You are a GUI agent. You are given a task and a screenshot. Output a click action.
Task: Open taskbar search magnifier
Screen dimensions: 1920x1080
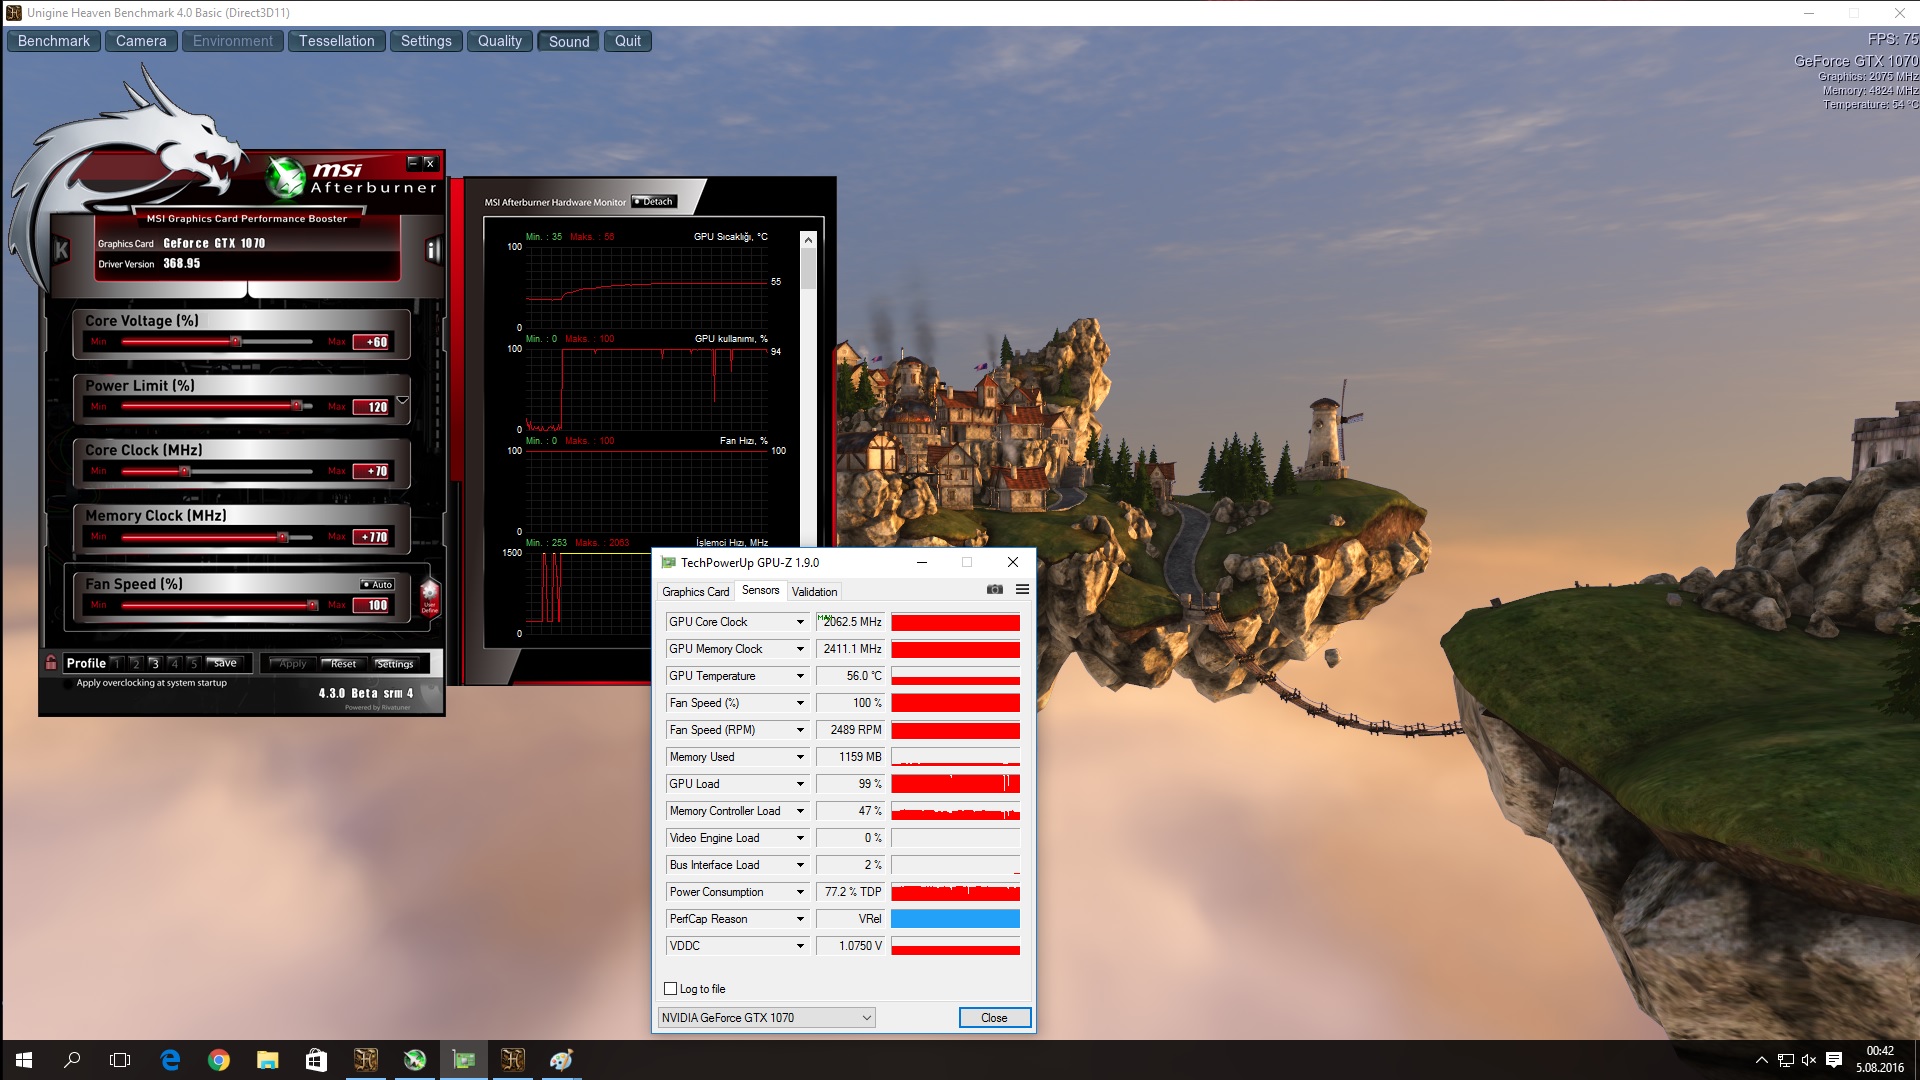pyautogui.click(x=72, y=1060)
